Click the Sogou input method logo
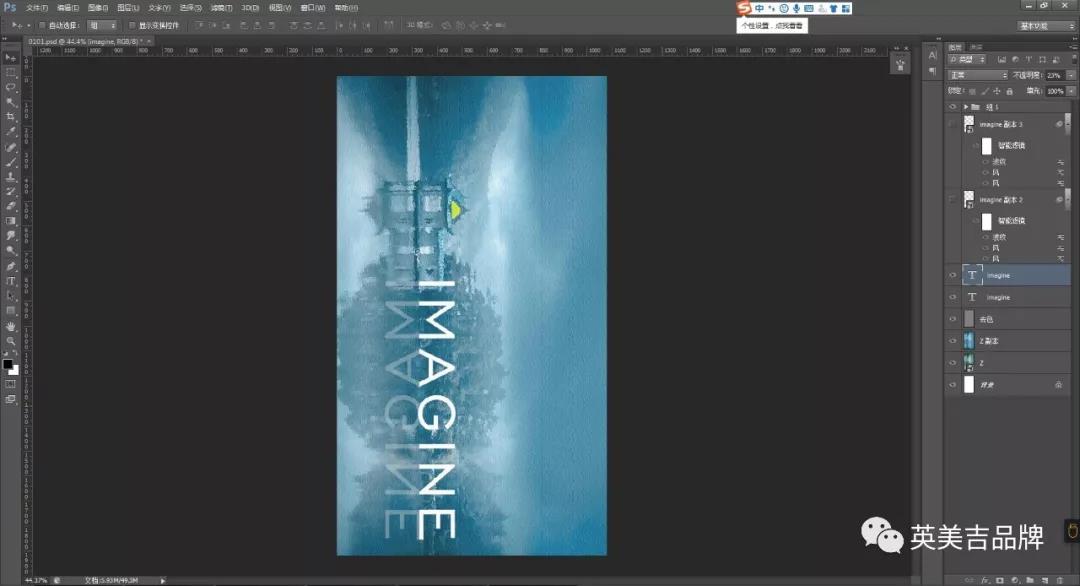This screenshot has height=586, width=1080. (743, 8)
